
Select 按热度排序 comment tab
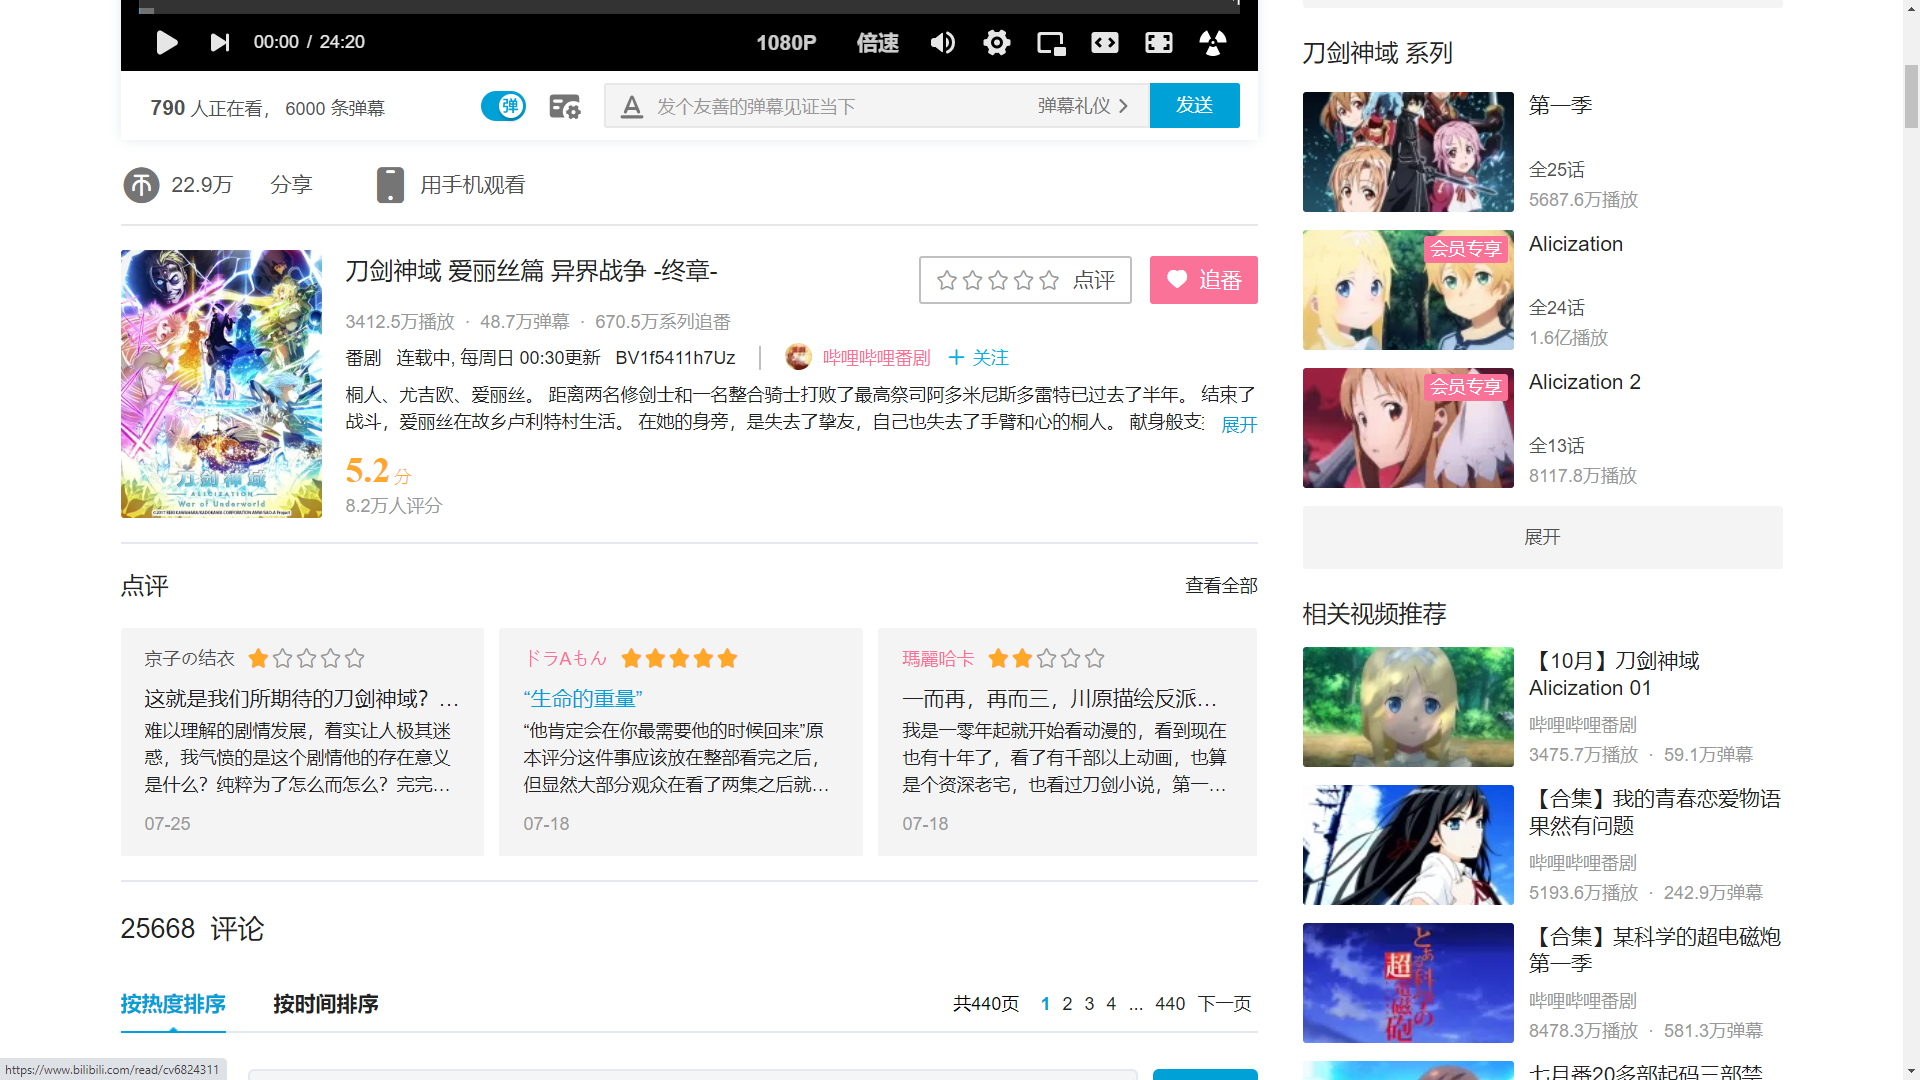click(173, 1004)
